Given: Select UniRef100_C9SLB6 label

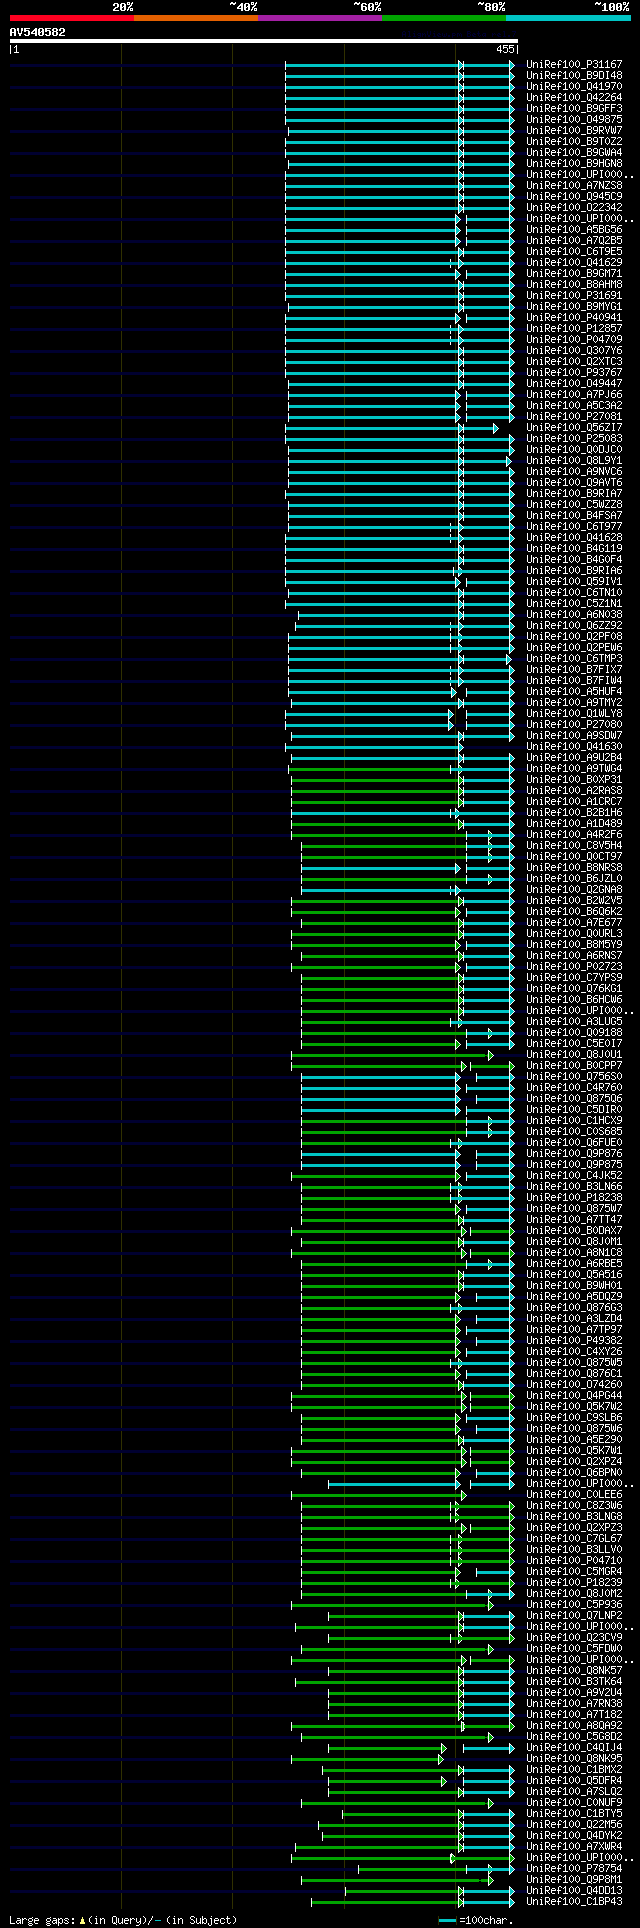Looking at the screenshot, I should [x=574, y=1417].
